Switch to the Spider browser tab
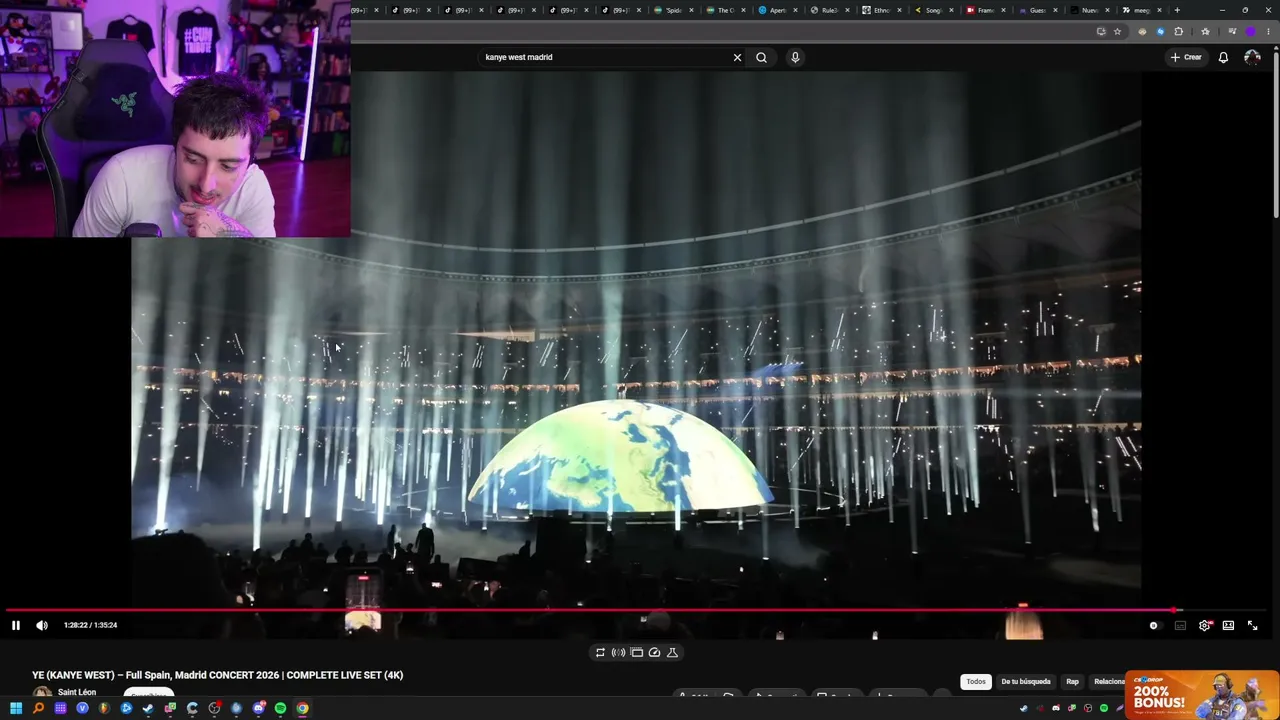 click(674, 10)
